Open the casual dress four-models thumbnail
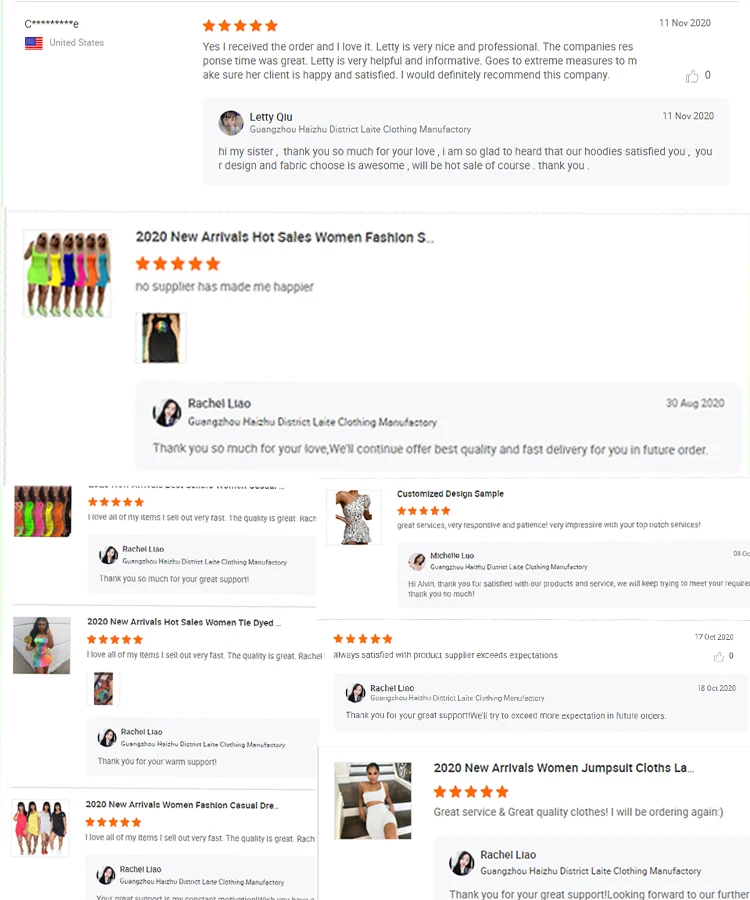 click(40, 828)
